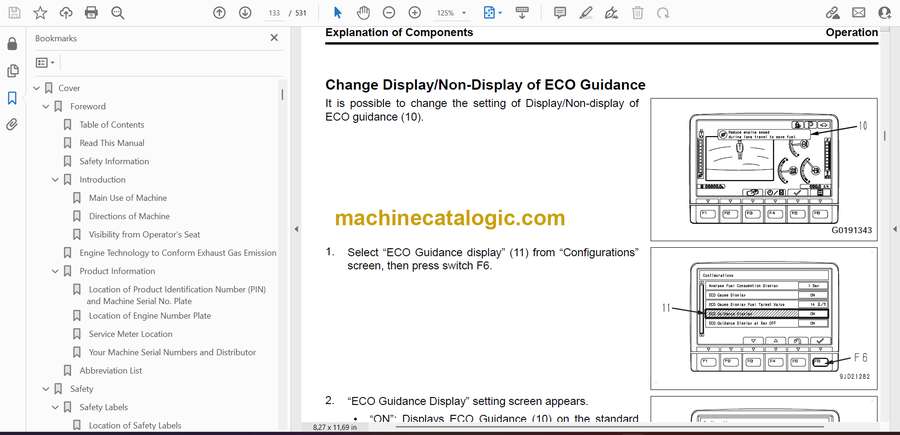Send file by email icon
The width and height of the screenshot is (900, 435).
[x=859, y=13]
